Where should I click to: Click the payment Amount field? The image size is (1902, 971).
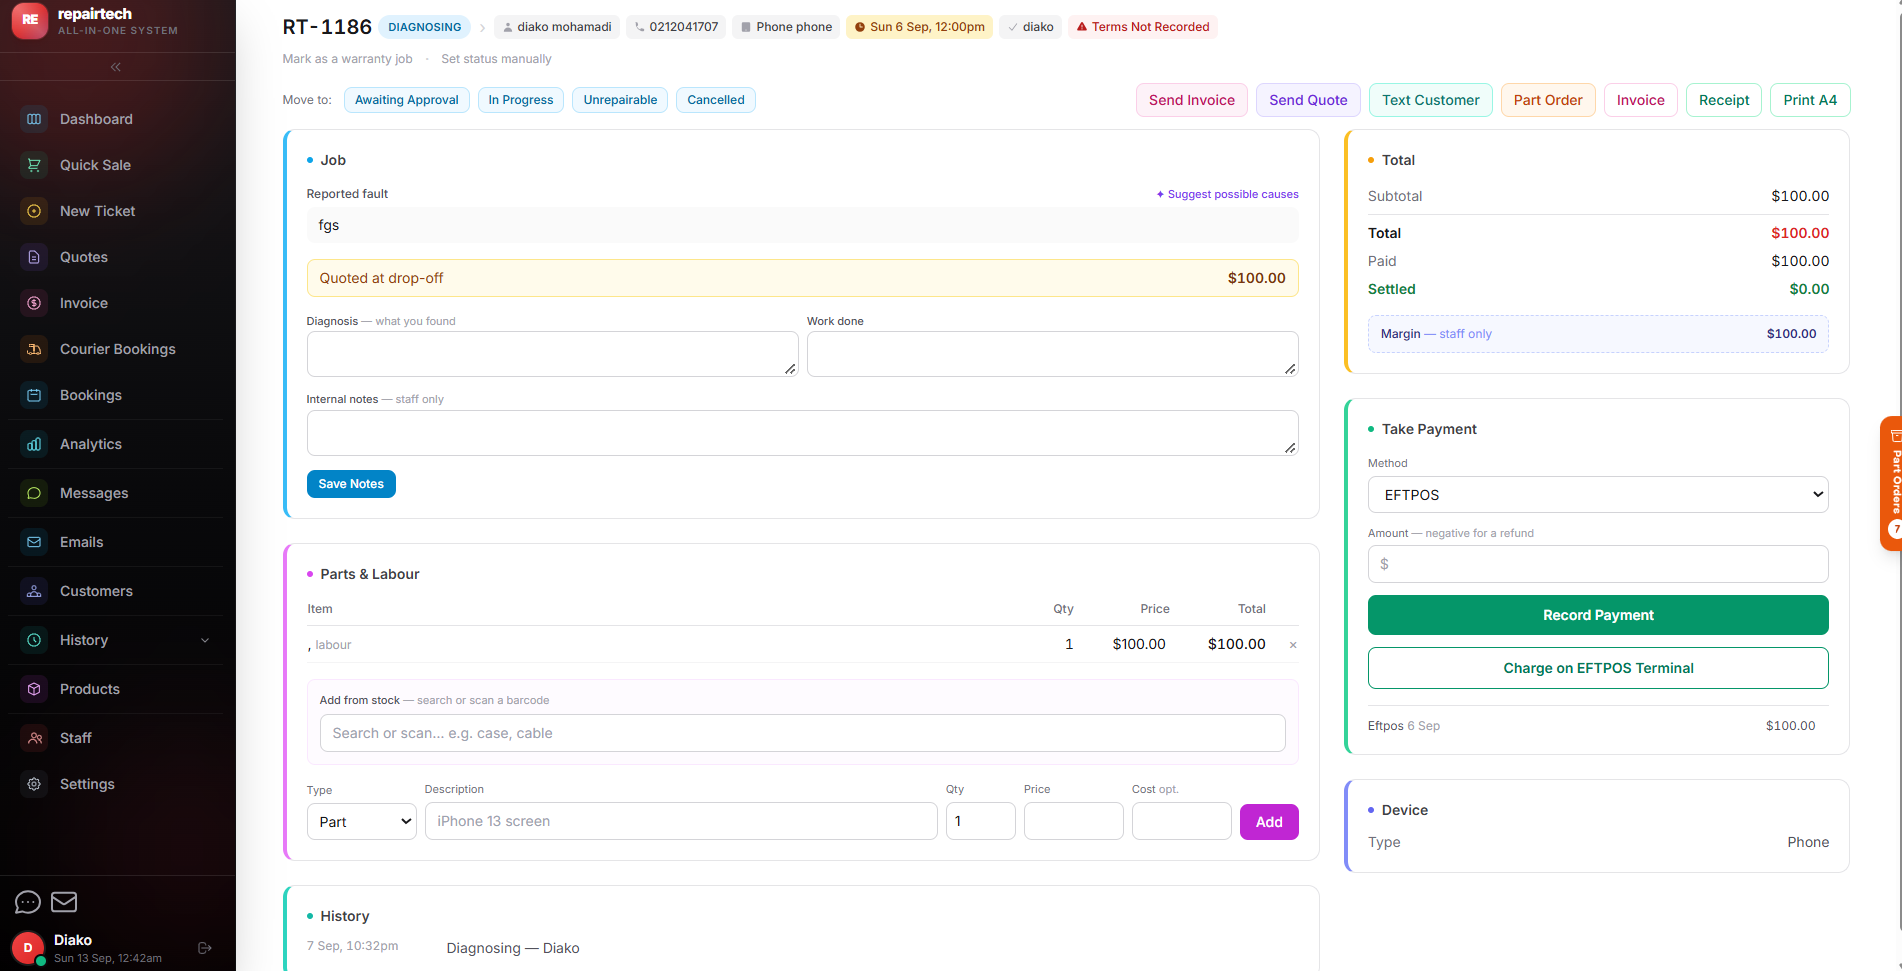pyautogui.click(x=1598, y=564)
